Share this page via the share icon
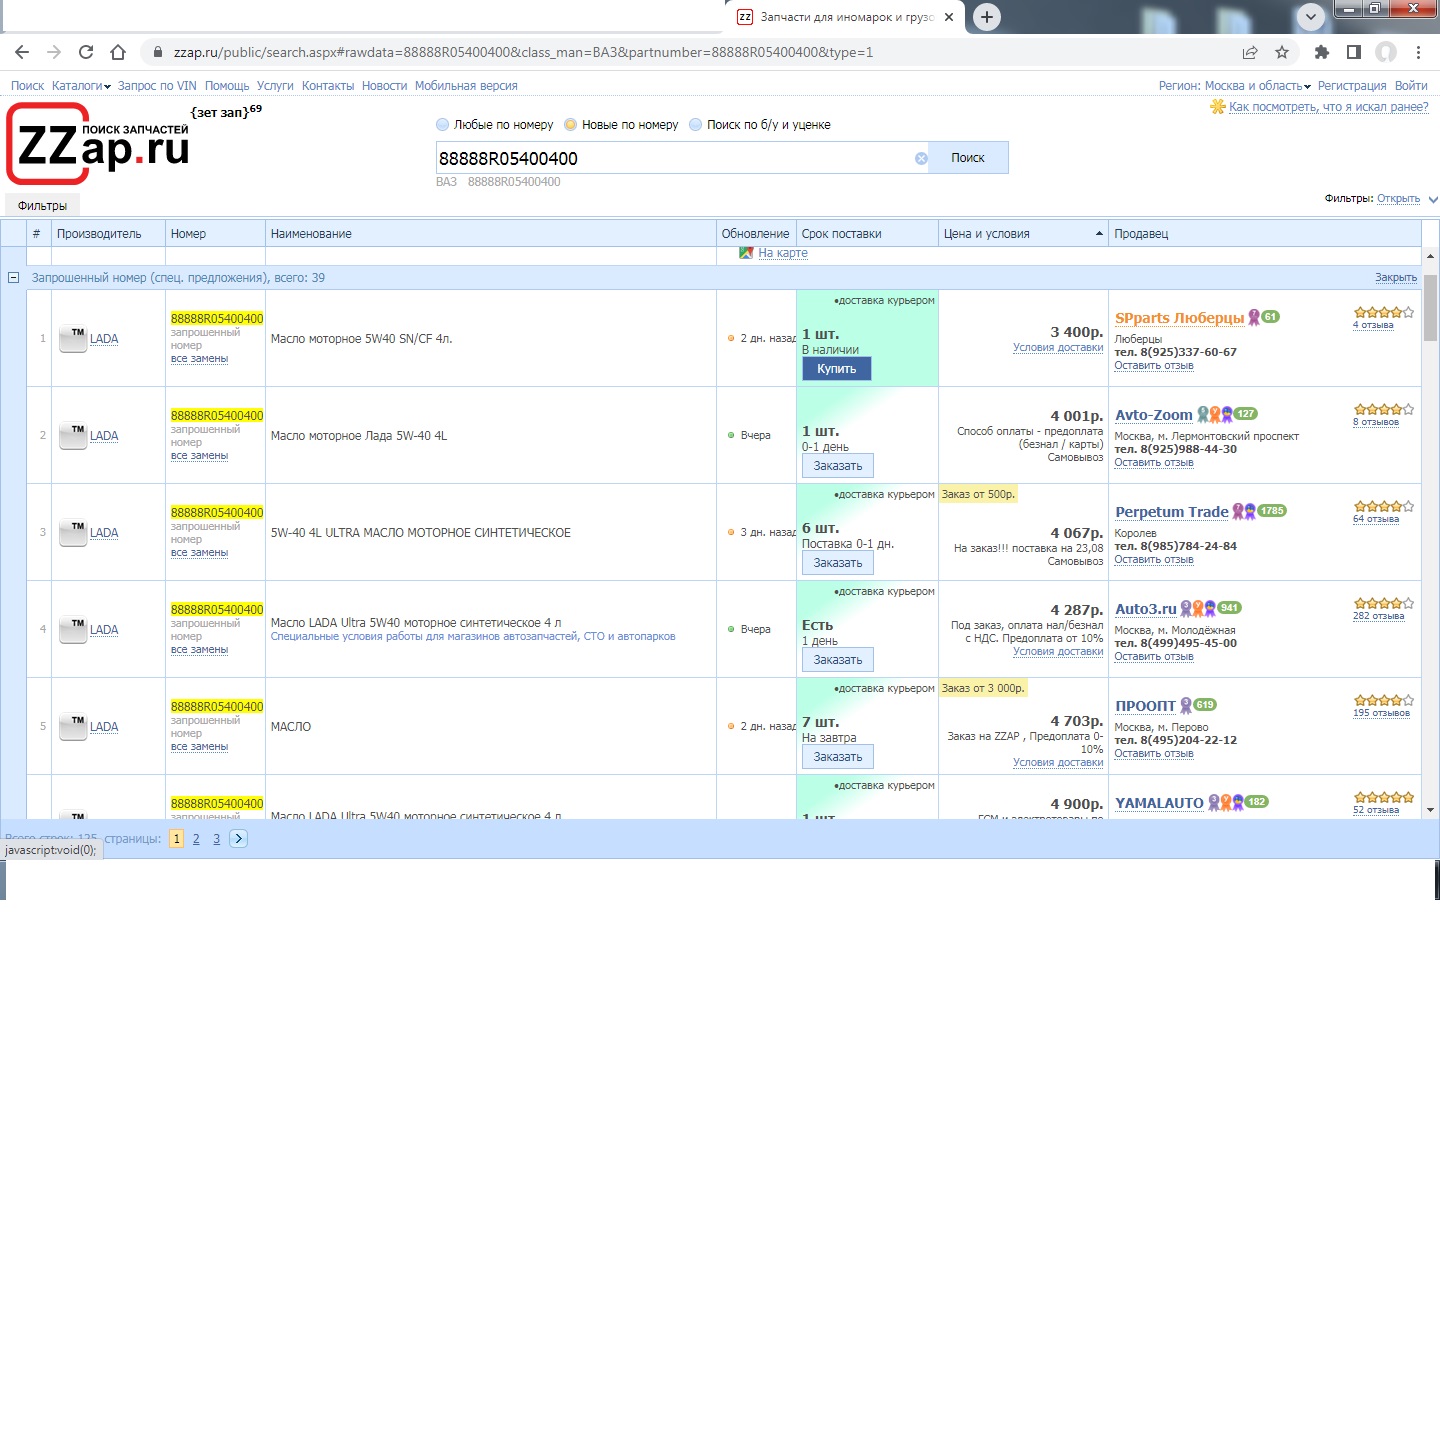The image size is (1440, 1456). pos(1250,52)
